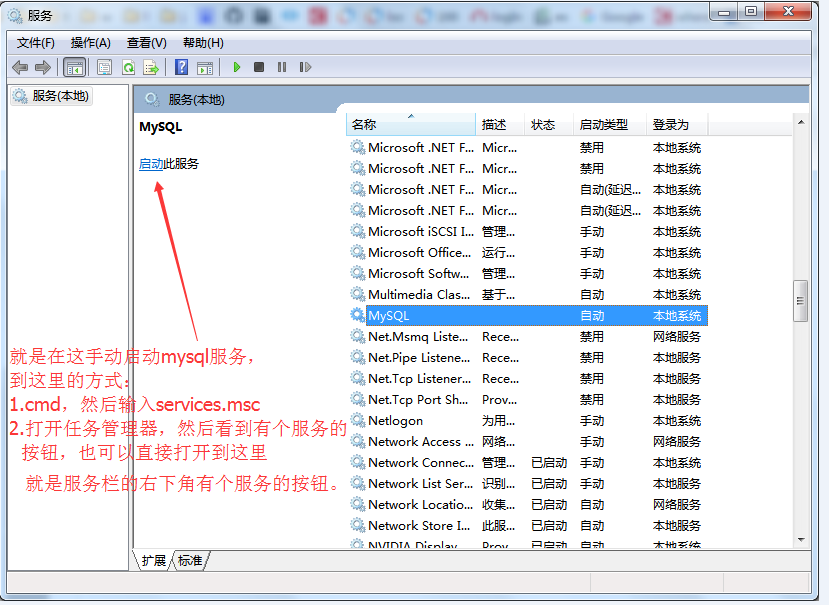Click the scrollbar up arrow
Viewport: 829px width, 605px height.
pyautogui.click(x=800, y=122)
